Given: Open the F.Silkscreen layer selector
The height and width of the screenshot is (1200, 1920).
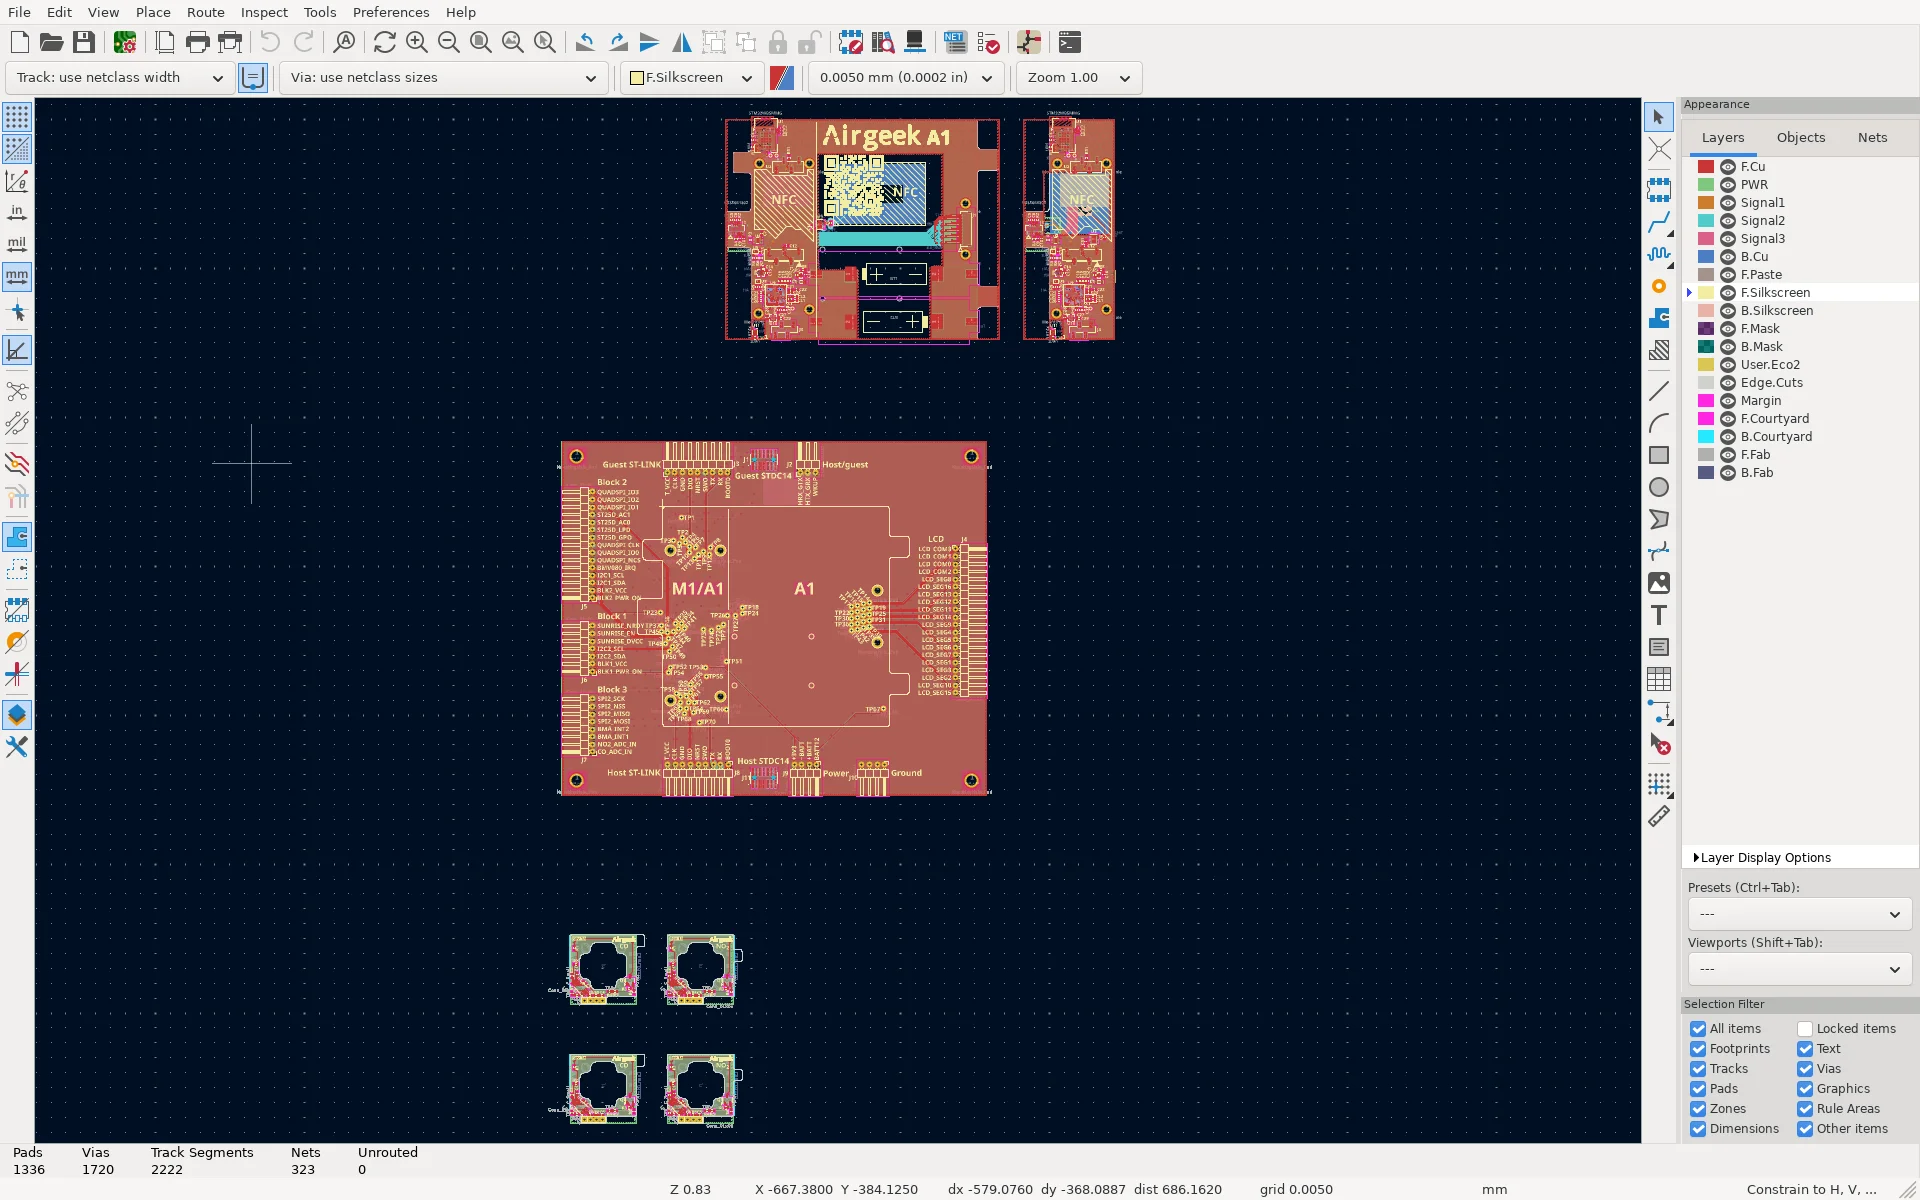Looking at the screenshot, I should pyautogui.click(x=692, y=77).
